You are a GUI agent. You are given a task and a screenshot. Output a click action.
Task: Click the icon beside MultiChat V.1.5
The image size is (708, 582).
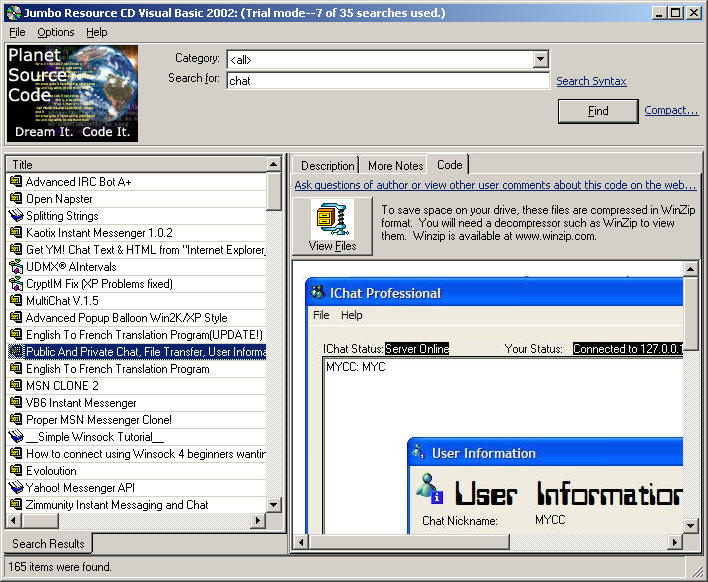(16, 301)
